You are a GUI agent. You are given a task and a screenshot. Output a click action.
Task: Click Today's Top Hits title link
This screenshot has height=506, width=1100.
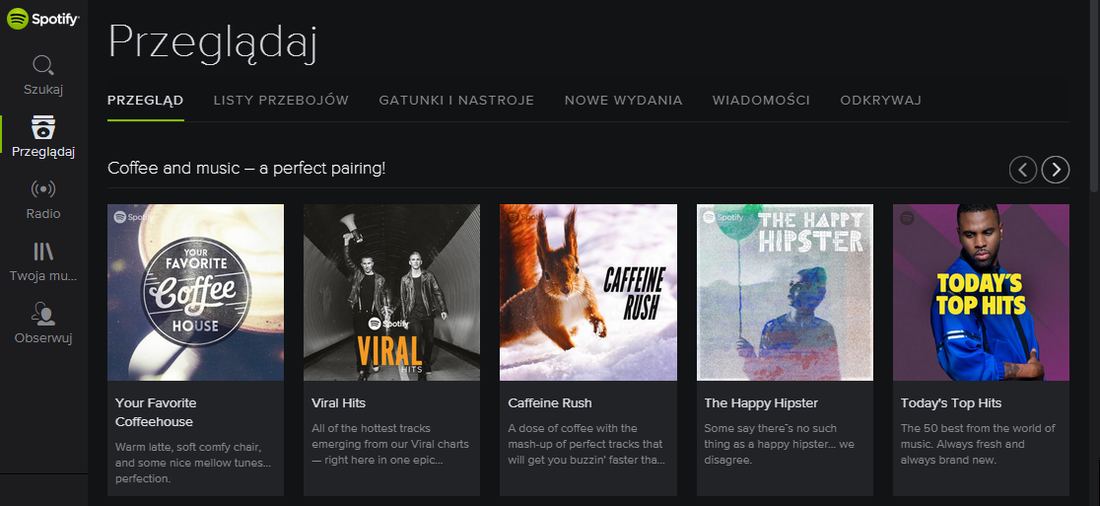click(x=951, y=404)
